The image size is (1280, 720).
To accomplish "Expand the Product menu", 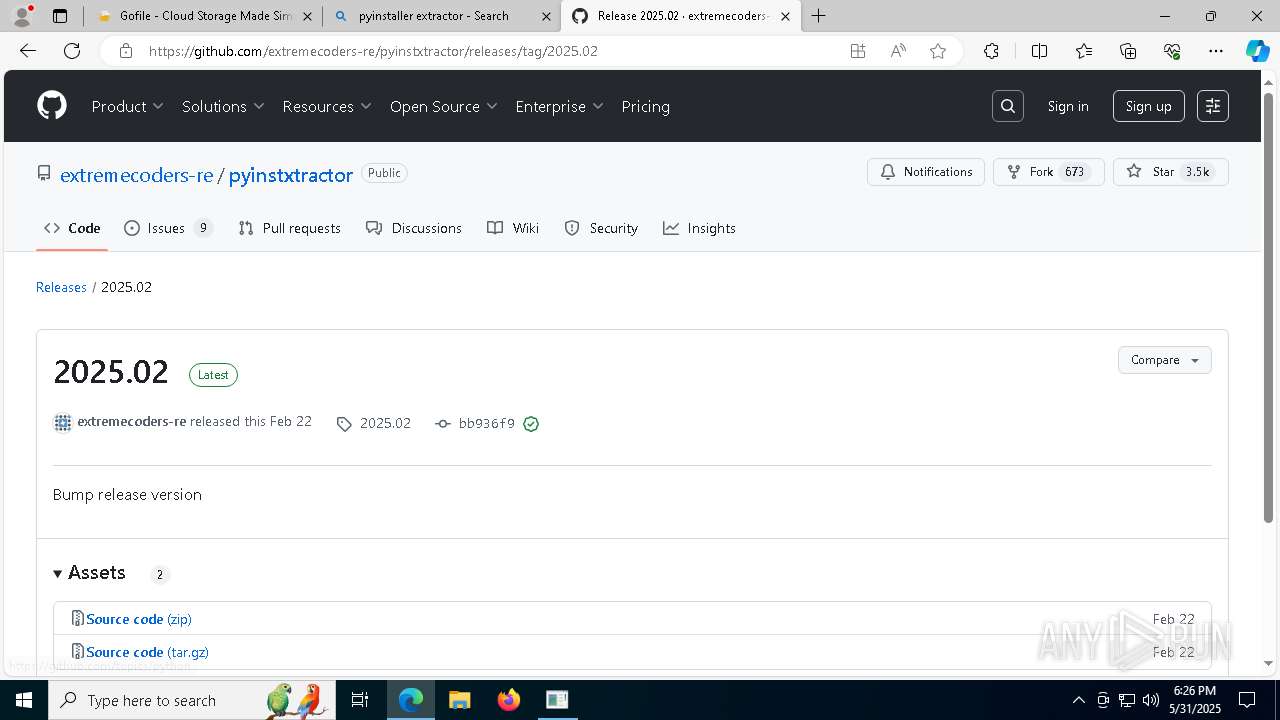I will (127, 106).
